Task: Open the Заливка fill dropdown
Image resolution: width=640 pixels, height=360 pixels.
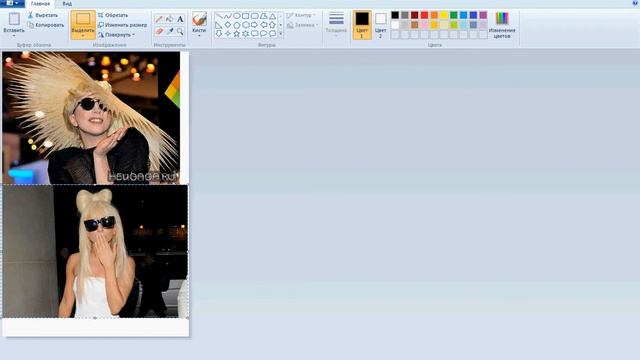Action: point(302,25)
